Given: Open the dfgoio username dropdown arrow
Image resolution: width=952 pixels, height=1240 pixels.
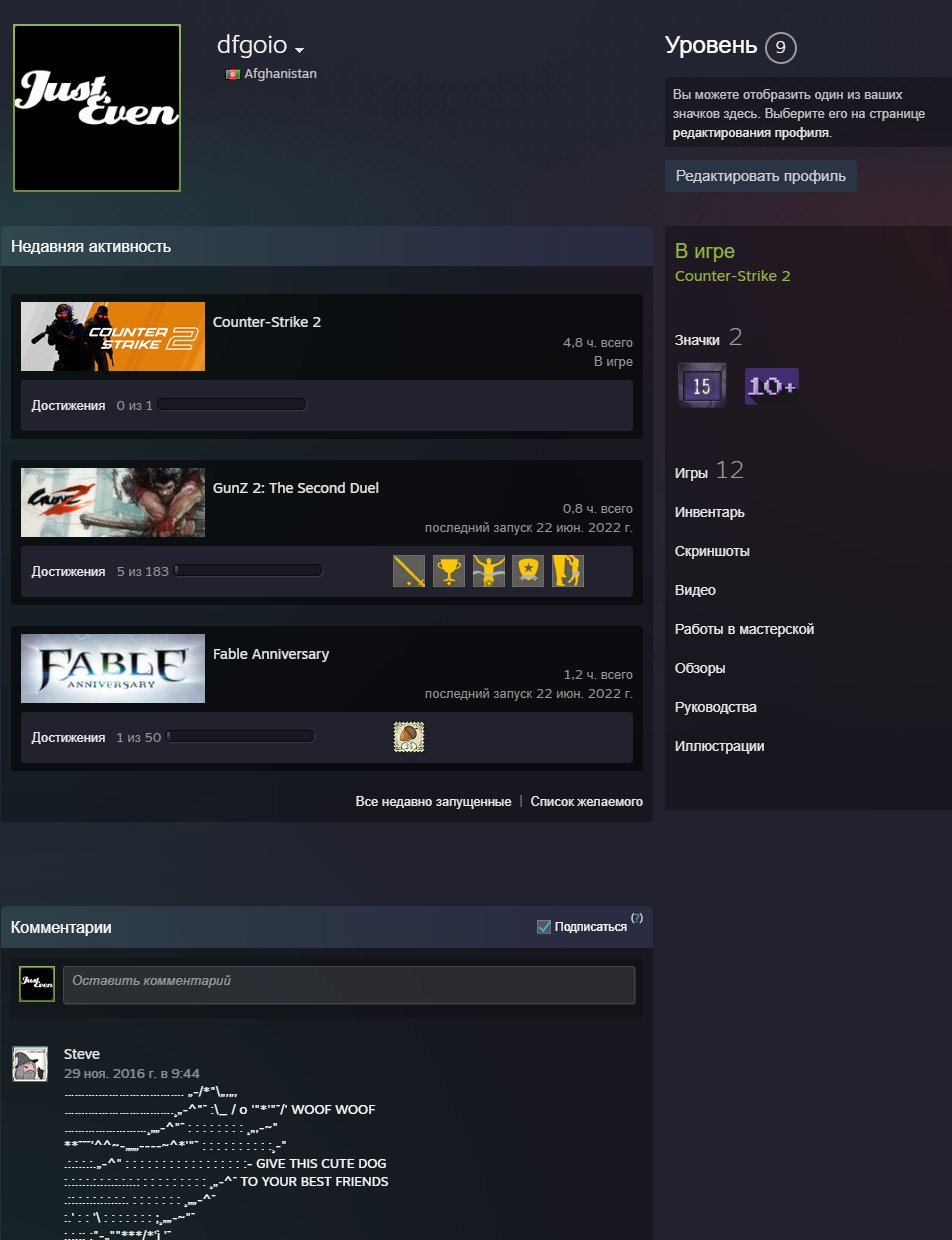Looking at the screenshot, I should [x=299, y=49].
